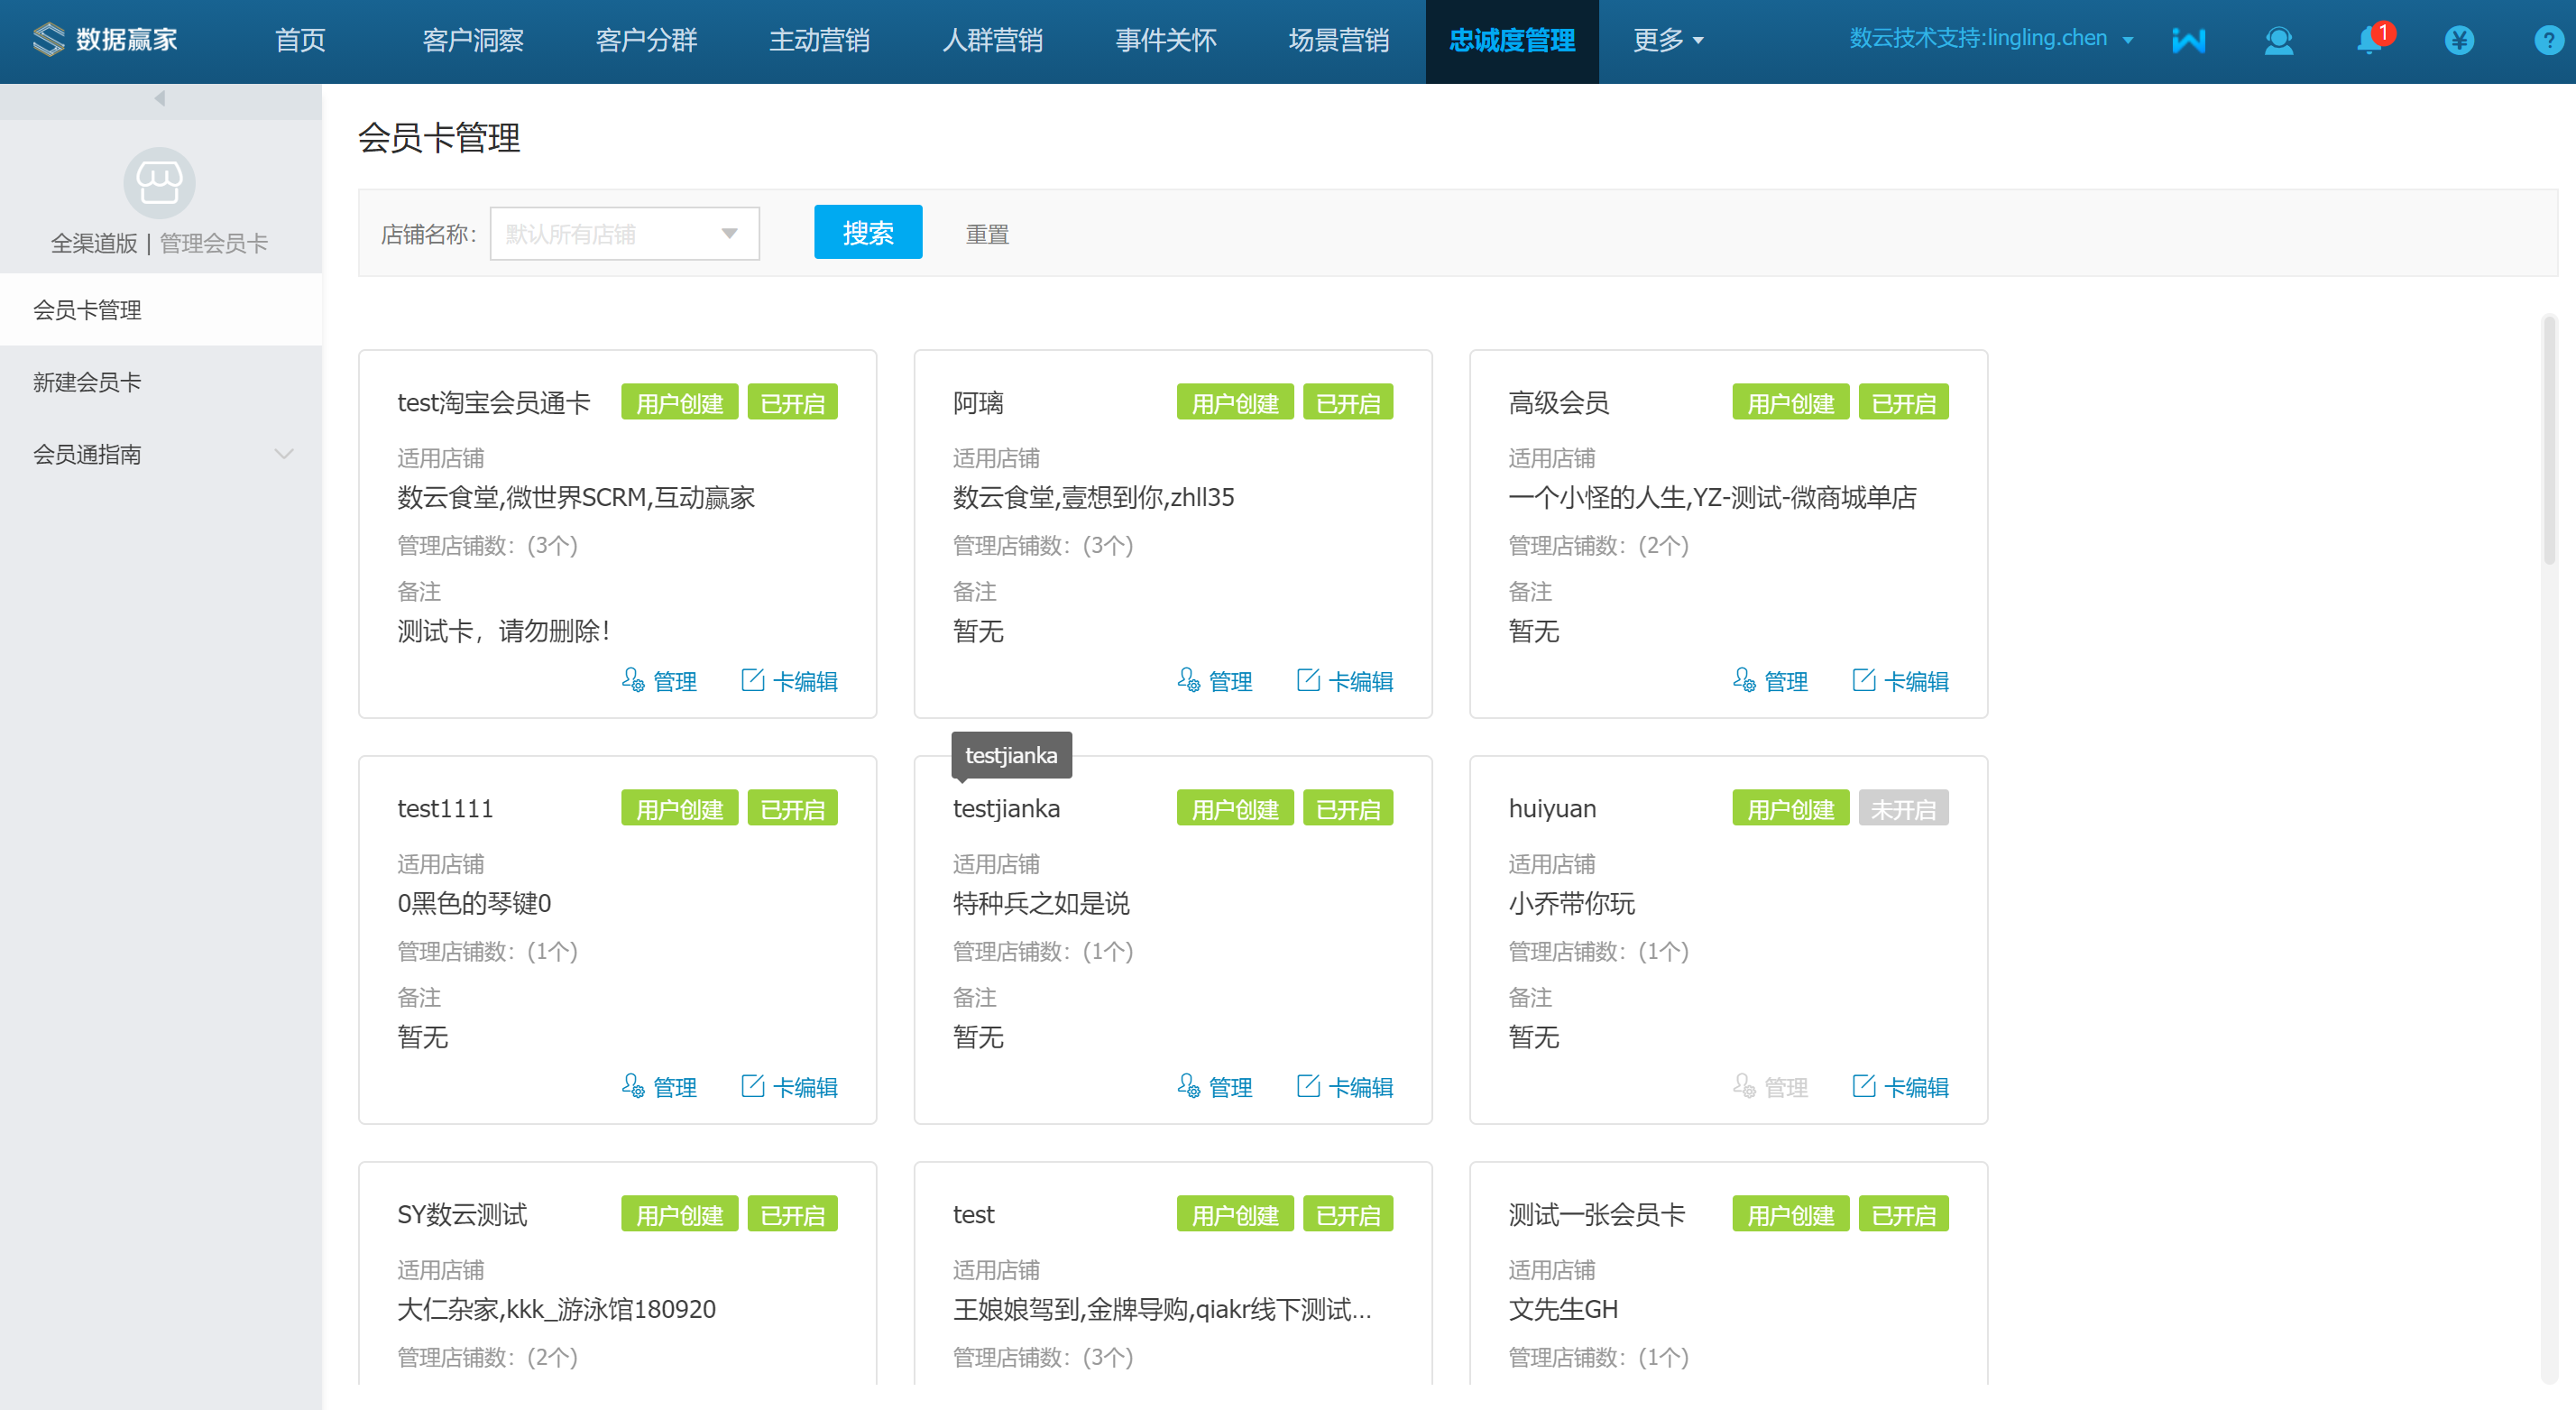Click the 管理会员卡 link under the store icon
Viewport: 2576px width, 1410px height.
214,243
